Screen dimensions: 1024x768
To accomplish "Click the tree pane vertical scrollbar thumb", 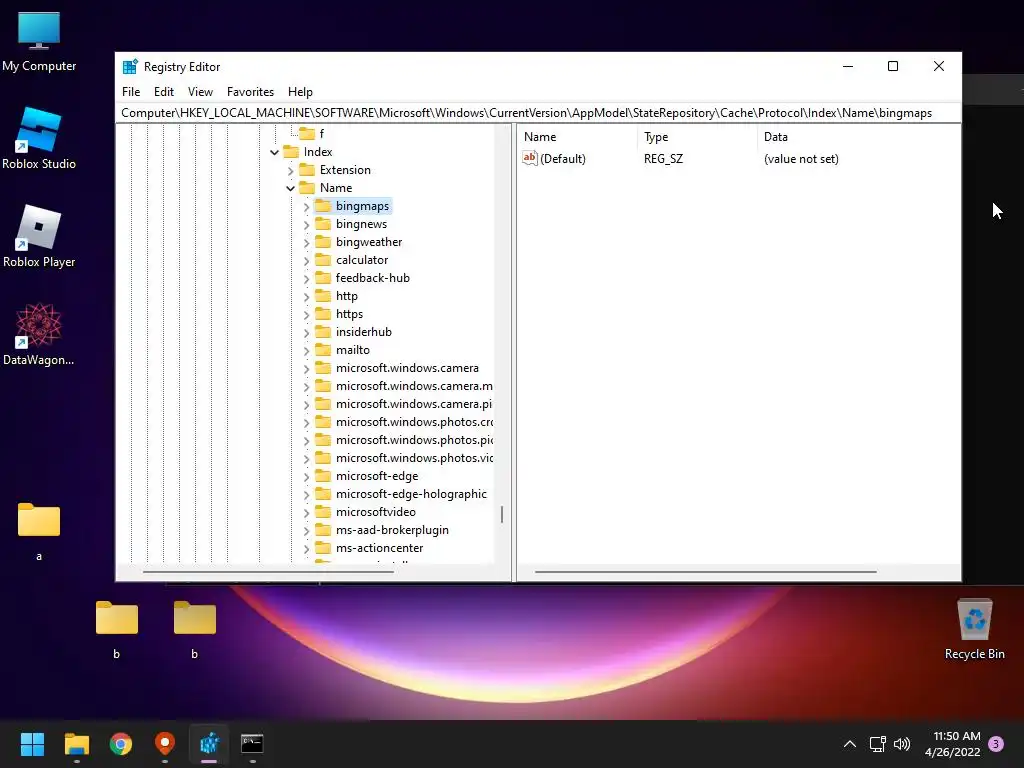I will pyautogui.click(x=502, y=515).
